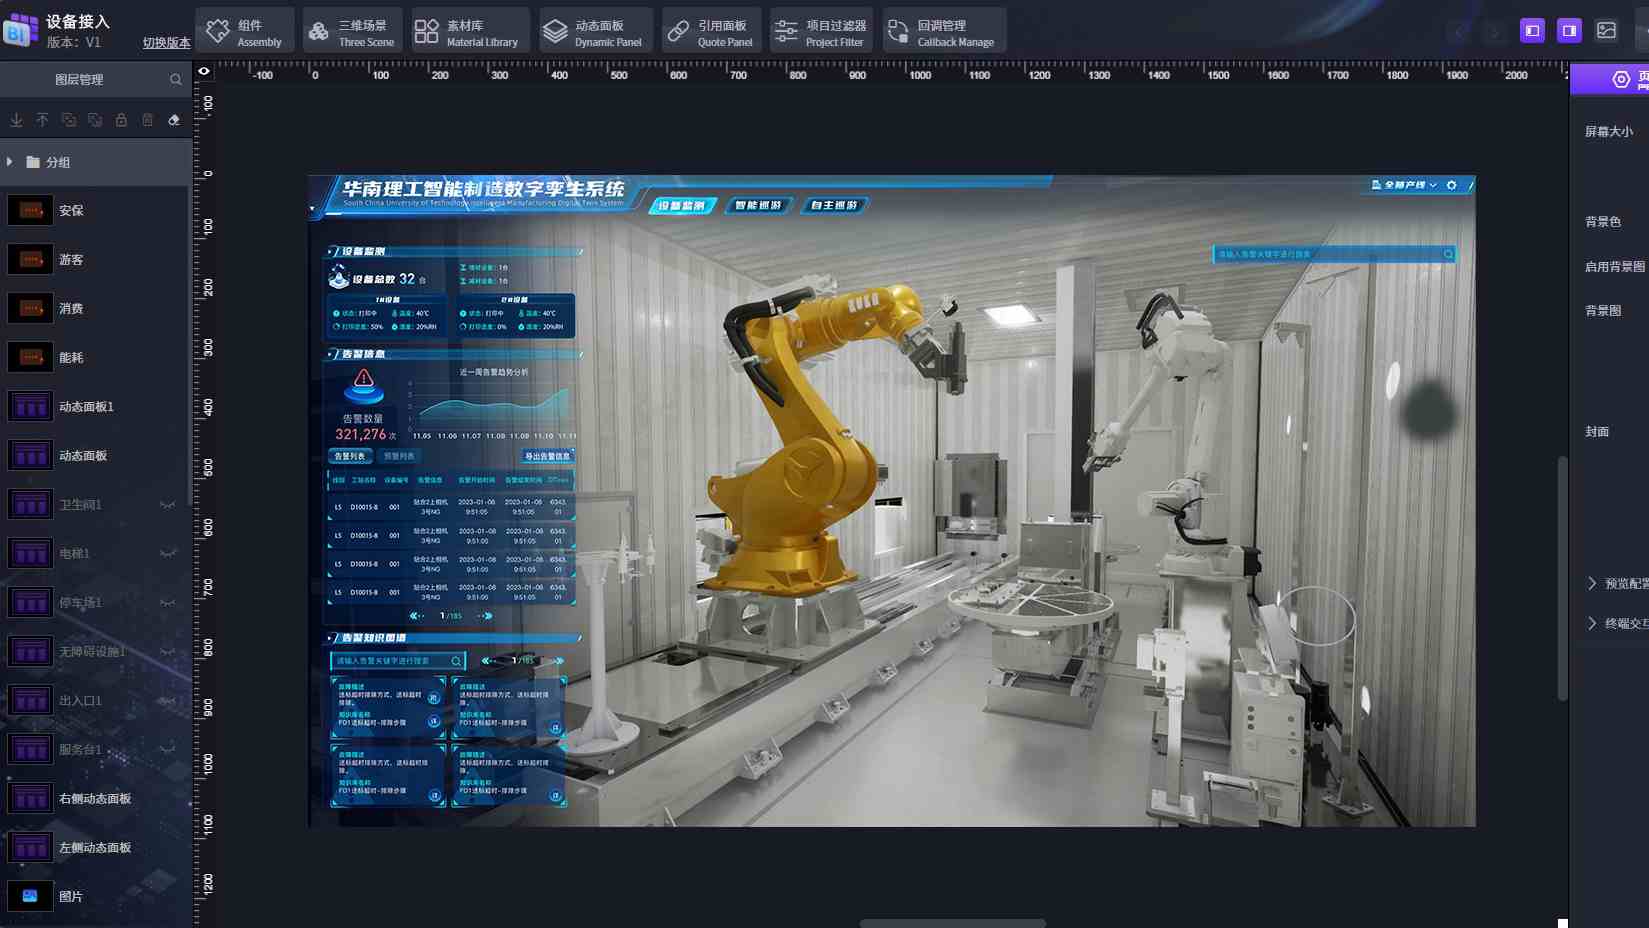Open the Material Library panel
The height and width of the screenshot is (928, 1649).
[x=468, y=32]
